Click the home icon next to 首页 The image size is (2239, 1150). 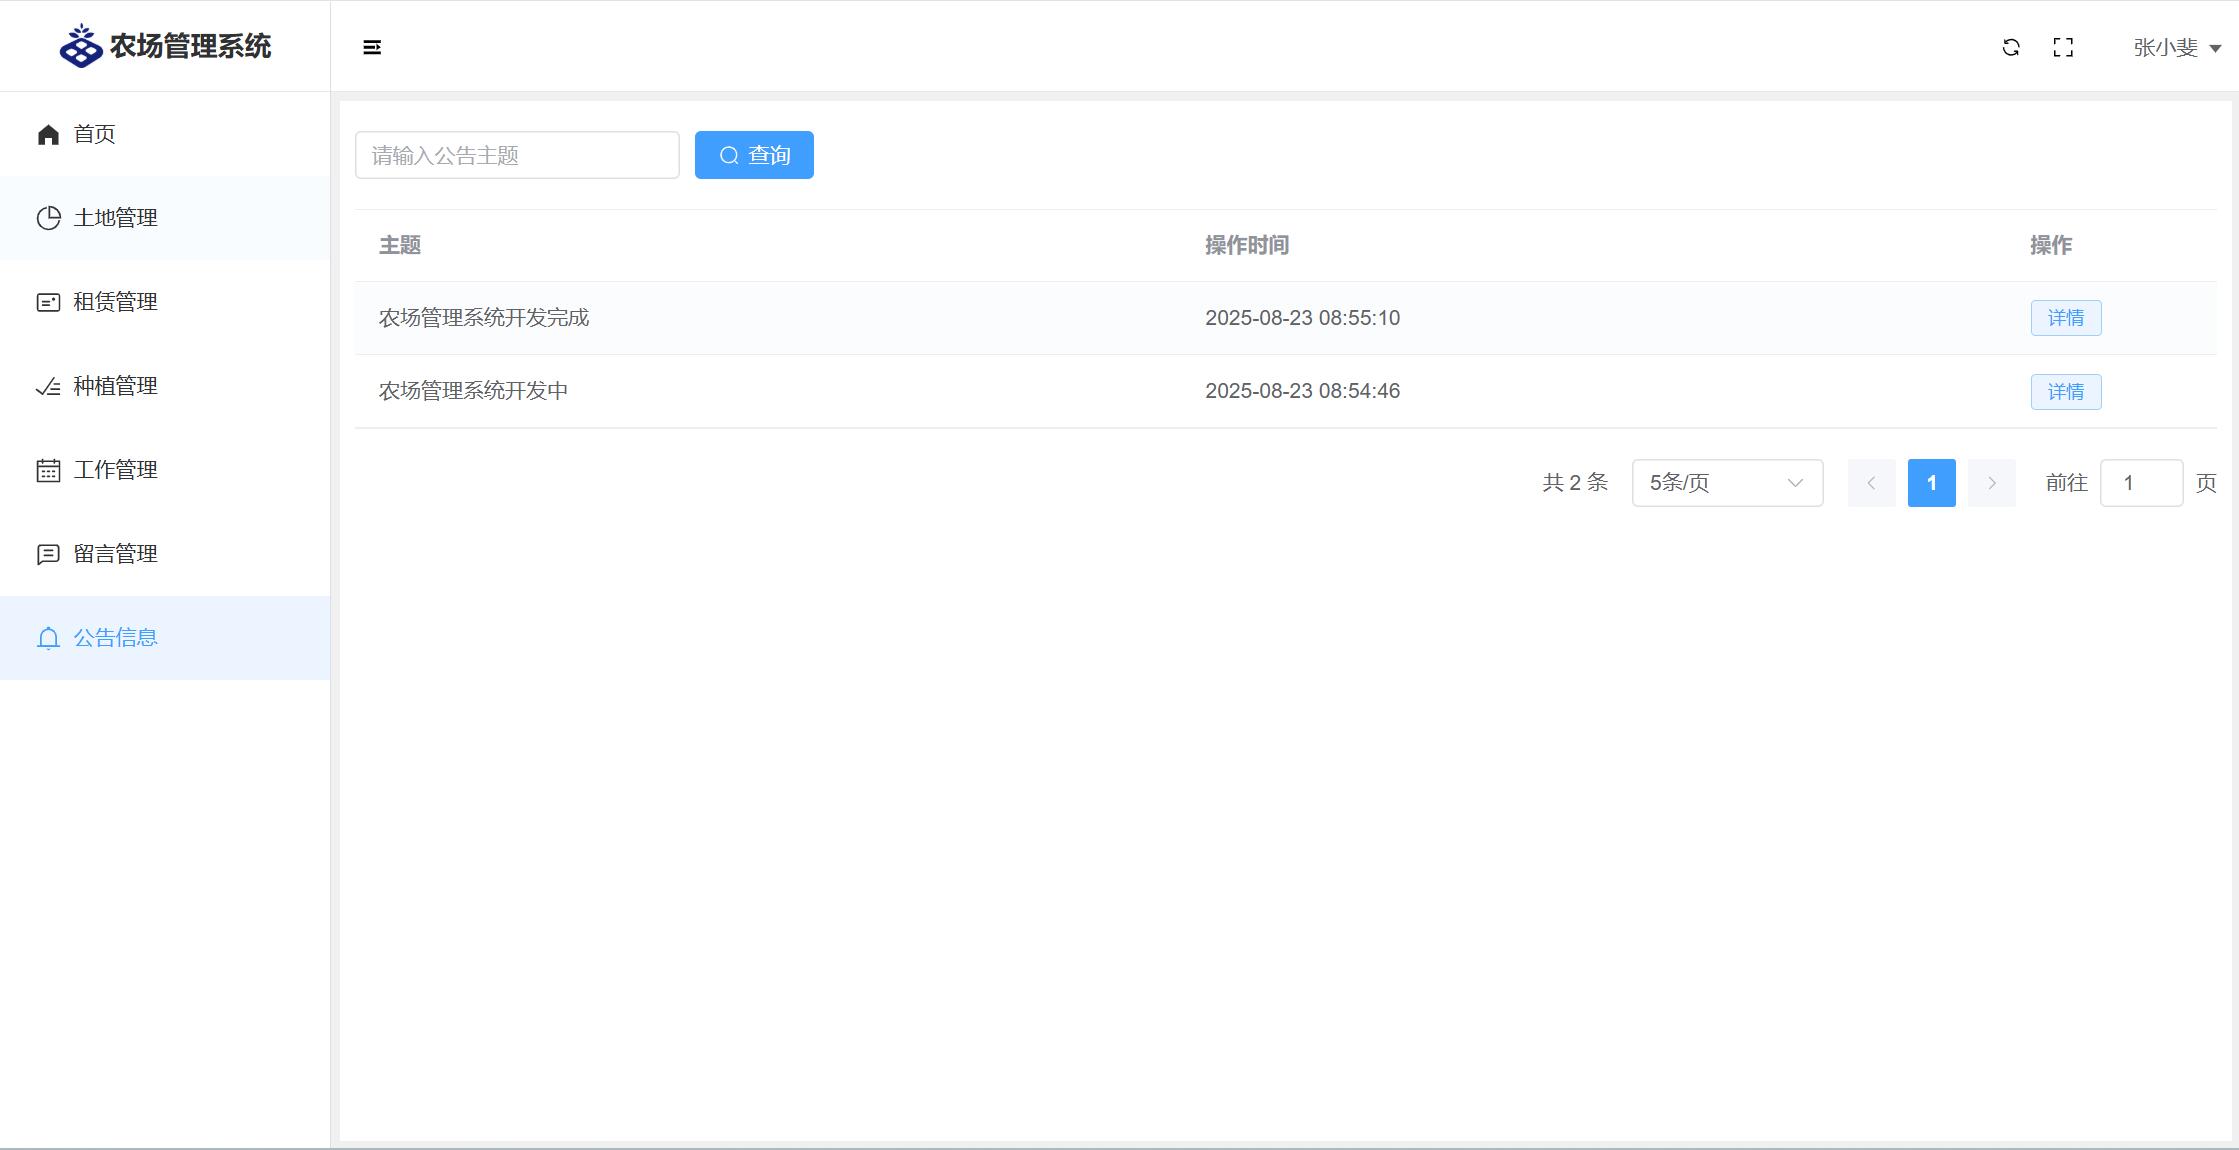[48, 134]
